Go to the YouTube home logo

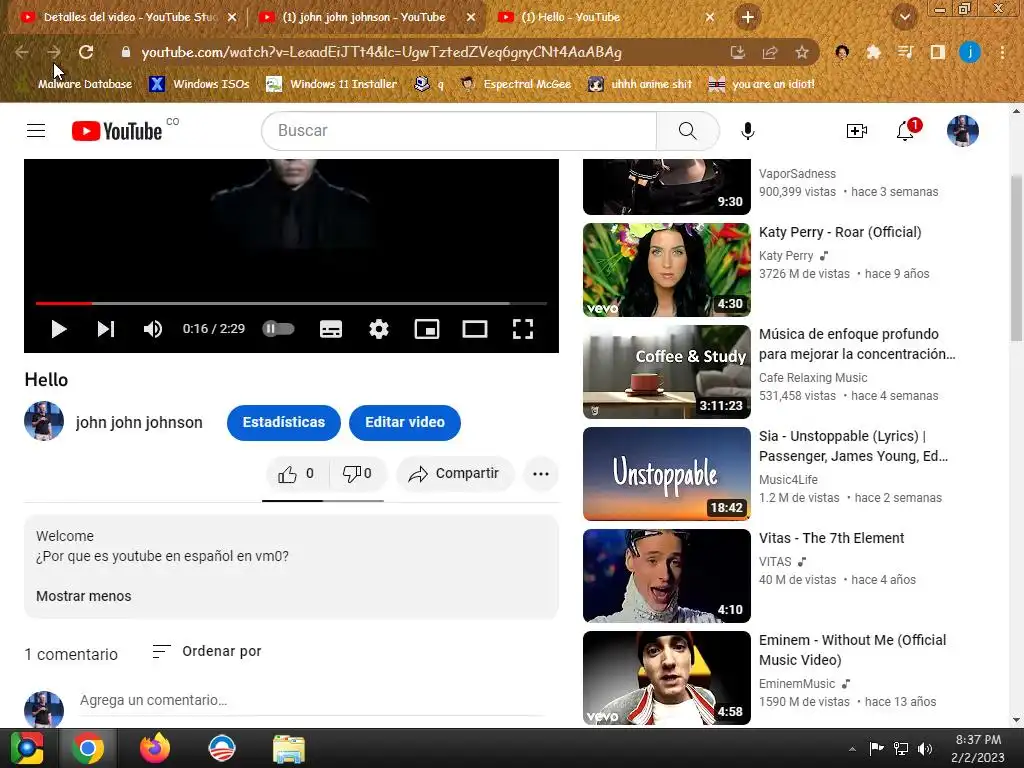[117, 131]
